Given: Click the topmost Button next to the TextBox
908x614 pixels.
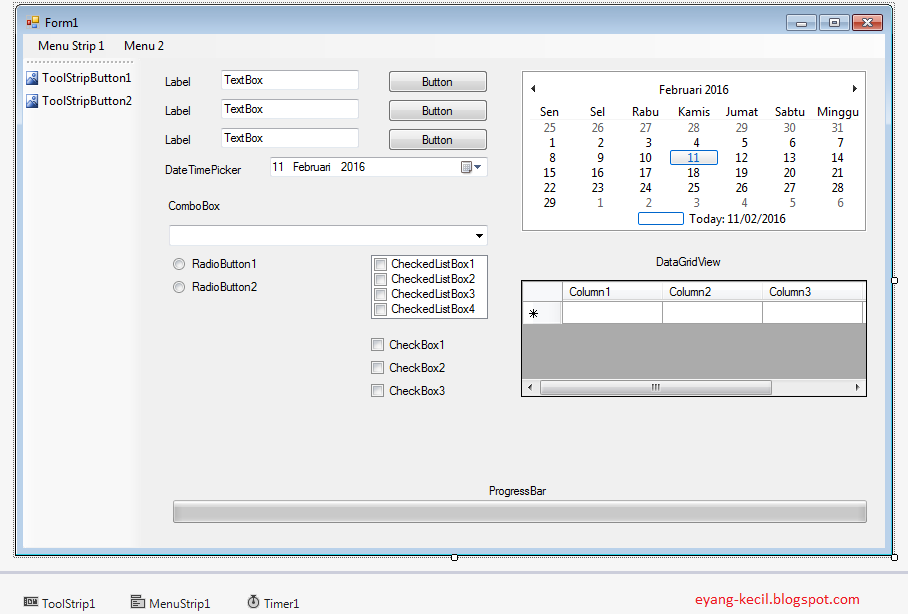Looking at the screenshot, I should (437, 81).
